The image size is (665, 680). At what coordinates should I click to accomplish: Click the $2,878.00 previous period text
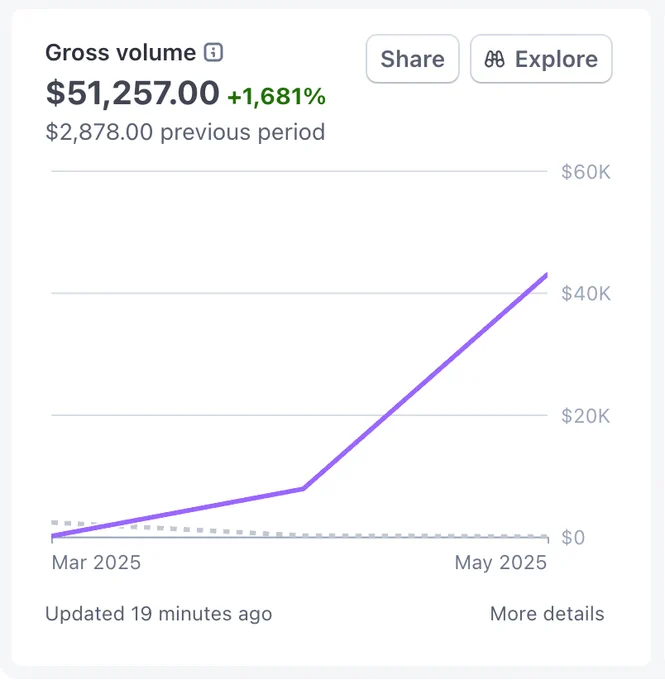pyautogui.click(x=185, y=132)
